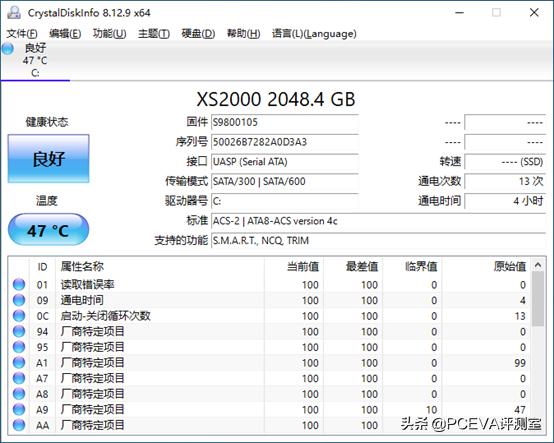Image resolution: width=554 pixels, height=443 pixels.
Task: Click the 47 °C temperature button
Action: [48, 230]
